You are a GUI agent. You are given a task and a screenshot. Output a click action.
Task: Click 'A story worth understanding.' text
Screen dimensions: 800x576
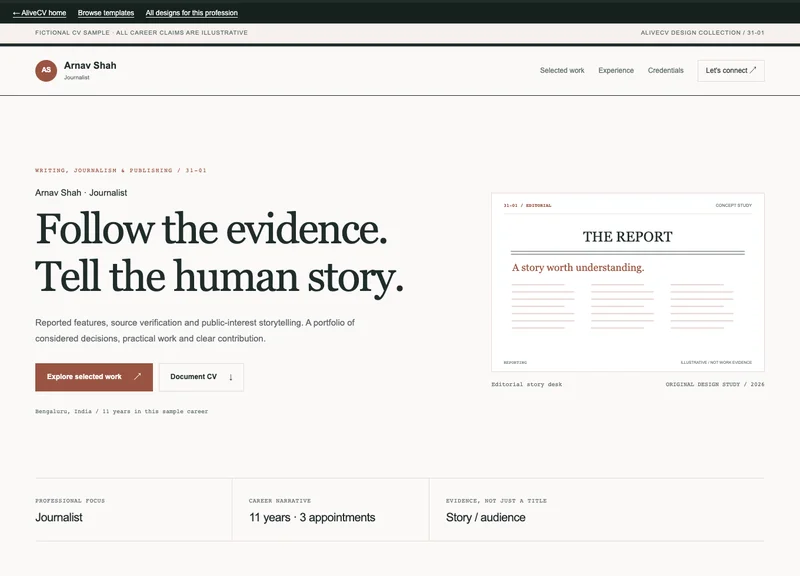click(578, 267)
